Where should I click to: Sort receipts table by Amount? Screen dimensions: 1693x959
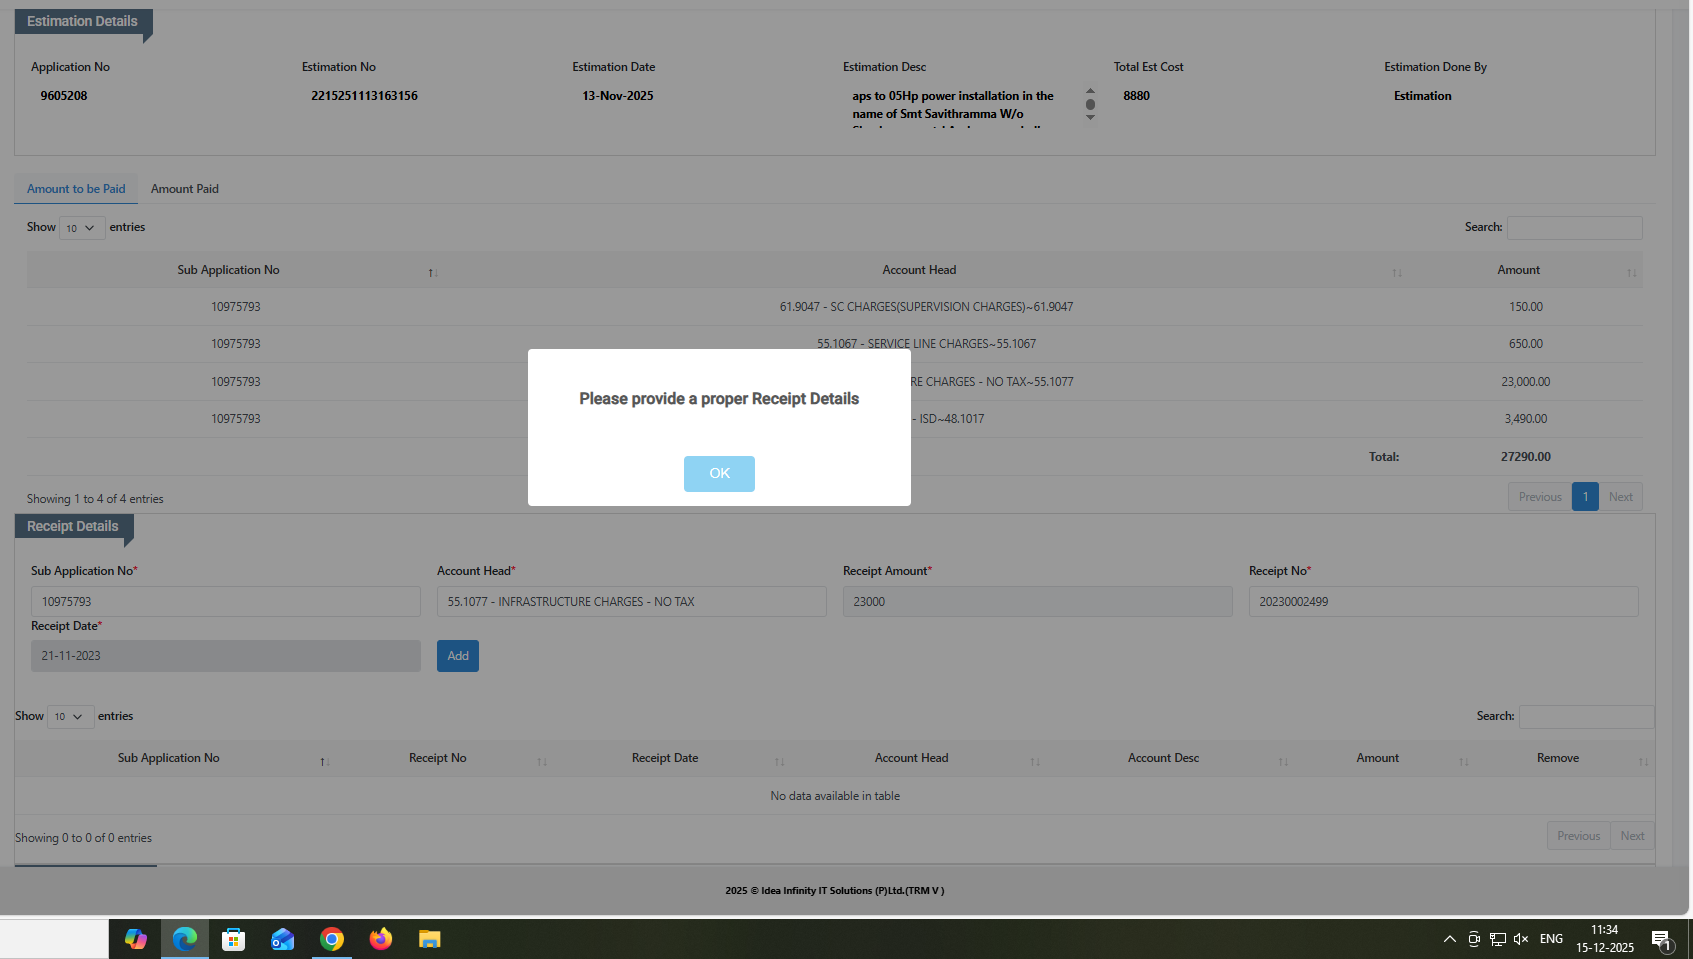pyautogui.click(x=1464, y=761)
